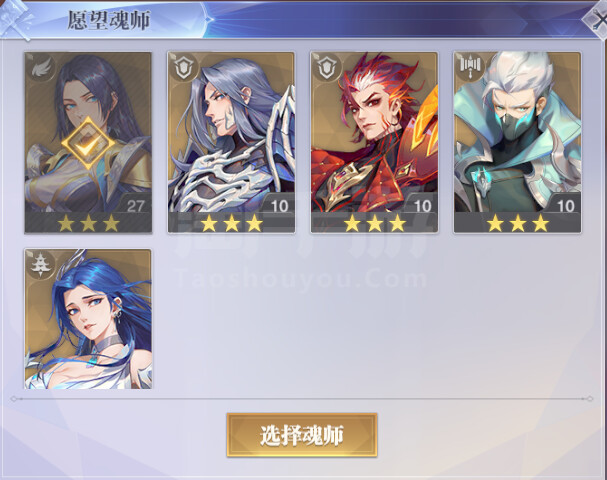Viewport: 607px width, 480px height.
Task: Click the tree-shaped icon on blue-haired card
Action: pos(41,264)
